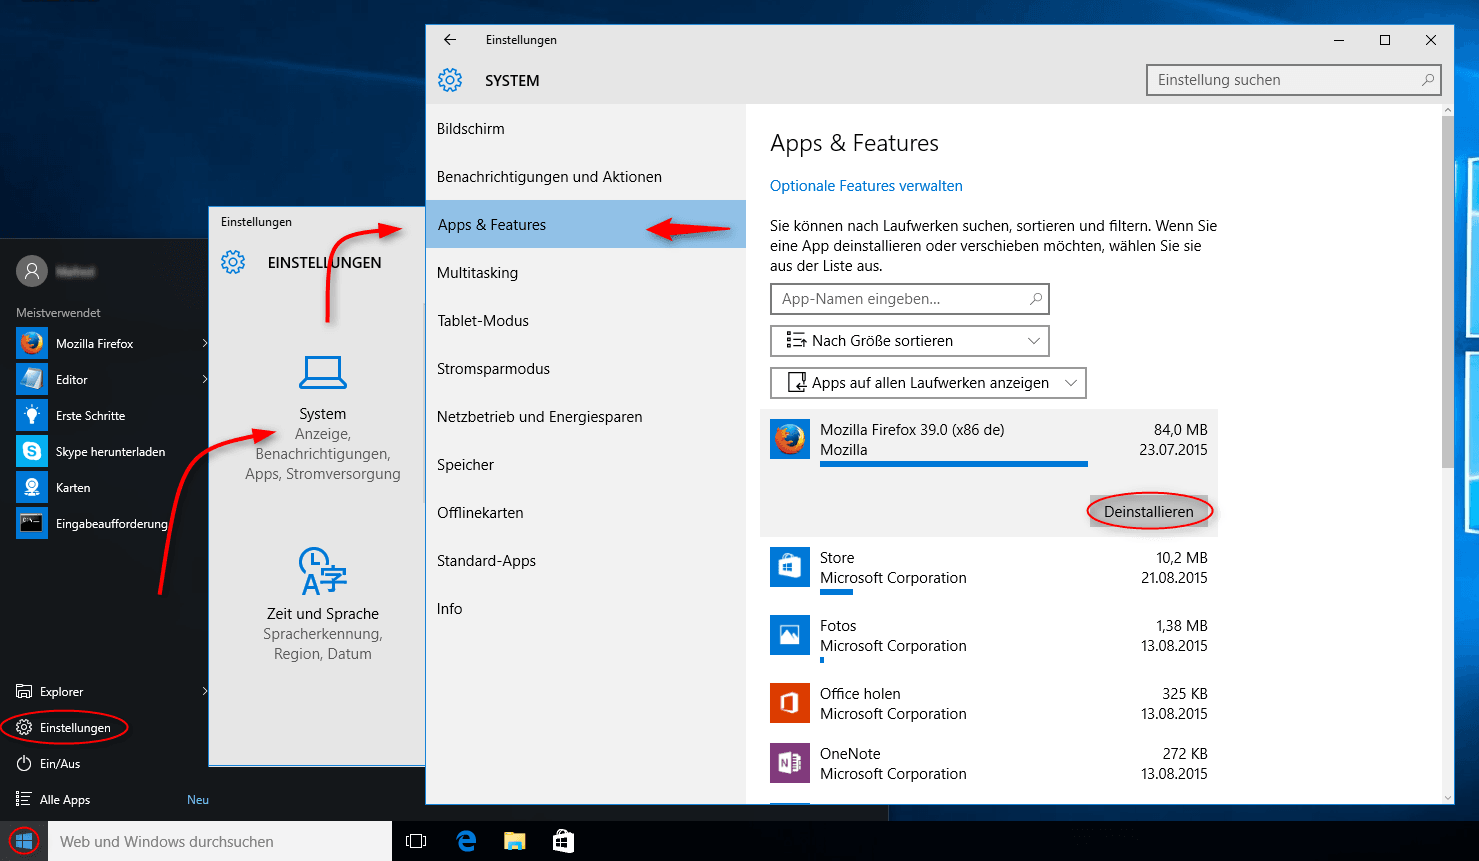Select Offlinekarten in the sidebar

(x=586, y=513)
